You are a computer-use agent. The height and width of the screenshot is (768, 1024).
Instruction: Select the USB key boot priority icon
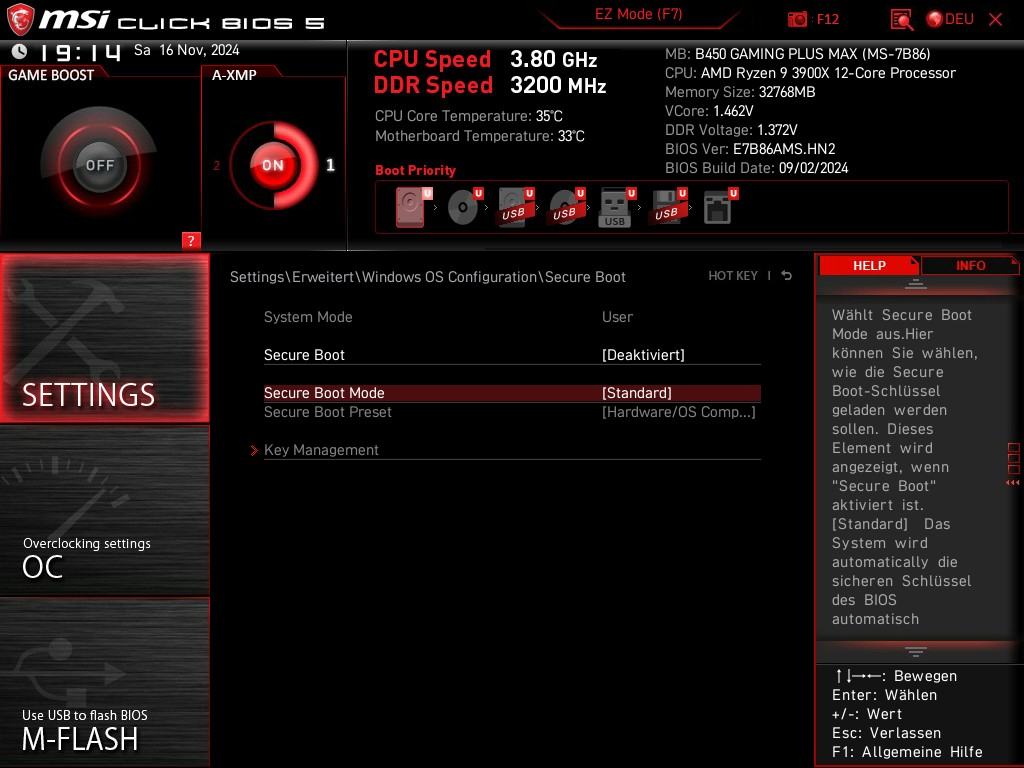[617, 208]
